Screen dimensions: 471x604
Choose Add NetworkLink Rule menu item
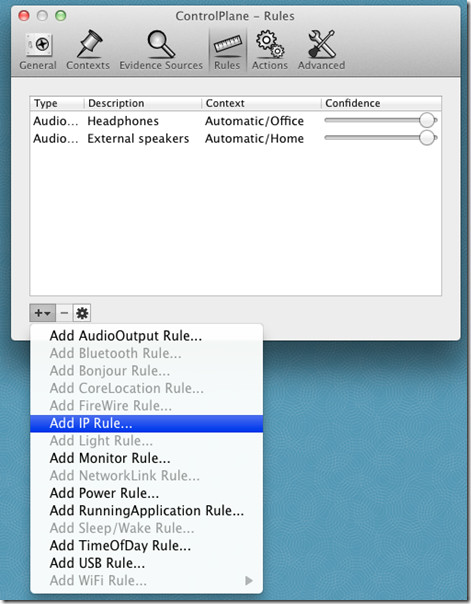pos(146,475)
